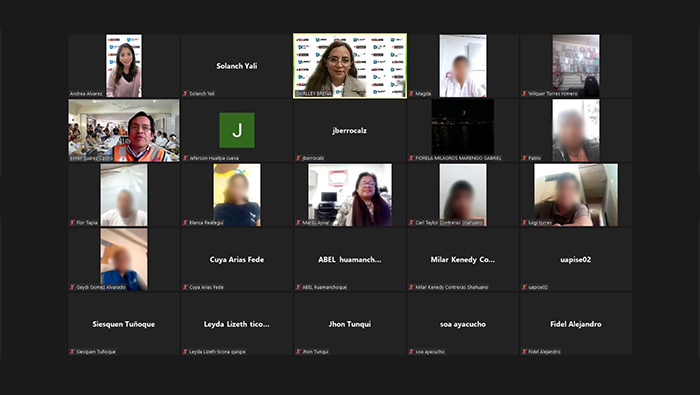Select Fiorela Milagros Marengo Gabriel's dark video
The width and height of the screenshot is (700, 395).
point(463,130)
